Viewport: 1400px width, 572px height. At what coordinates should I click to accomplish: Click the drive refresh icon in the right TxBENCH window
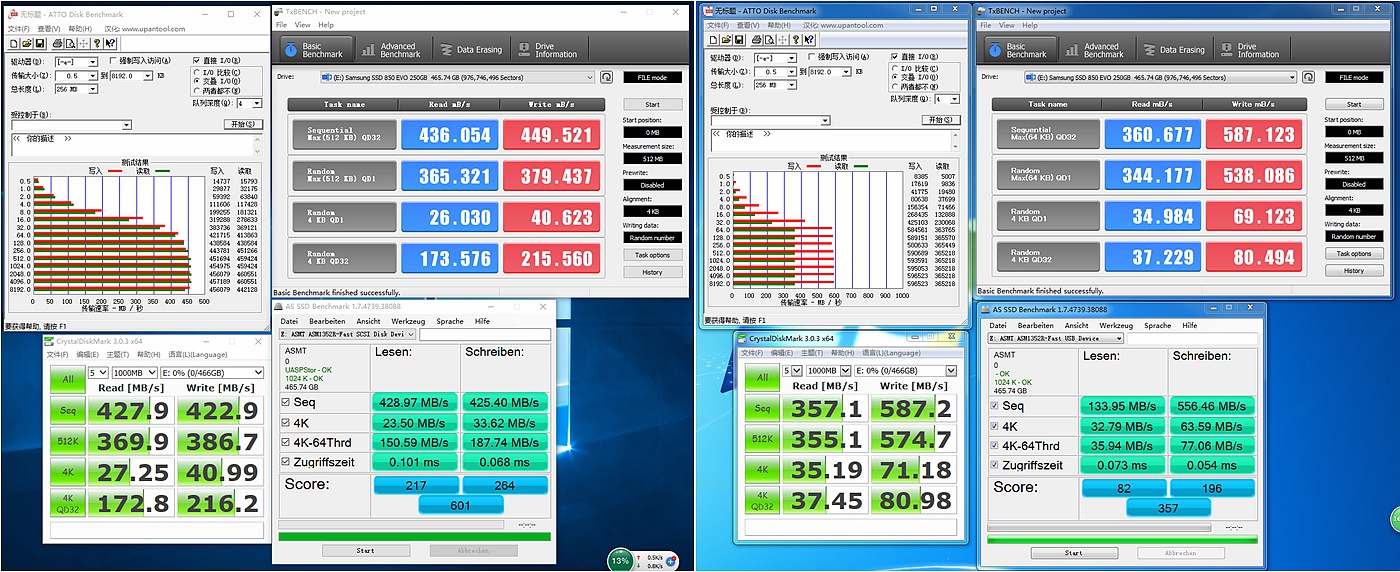[1308, 77]
